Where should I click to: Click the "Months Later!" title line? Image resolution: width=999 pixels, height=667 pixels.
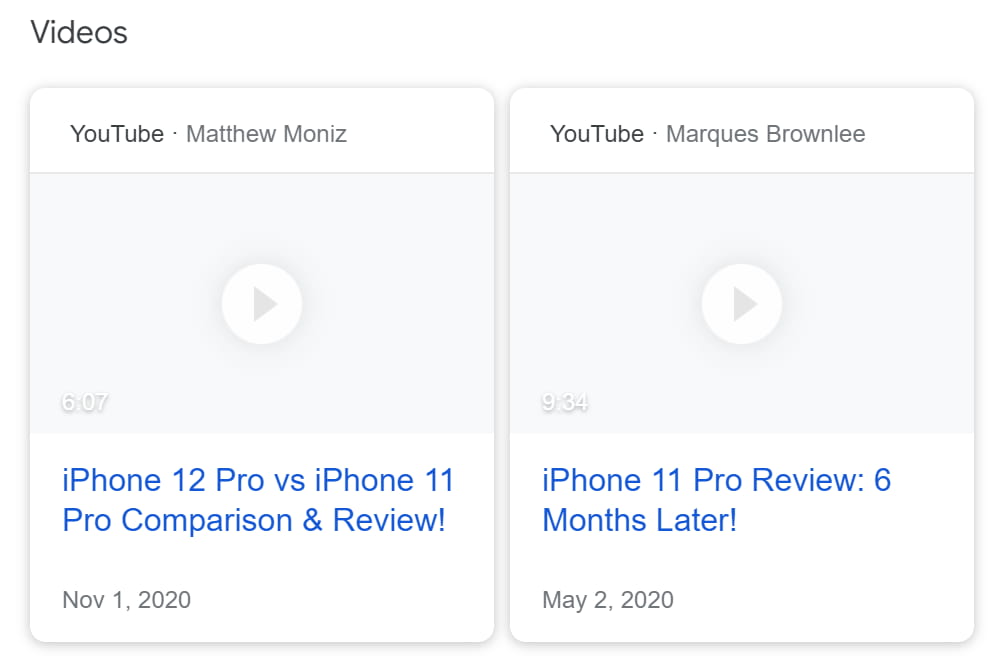click(640, 521)
